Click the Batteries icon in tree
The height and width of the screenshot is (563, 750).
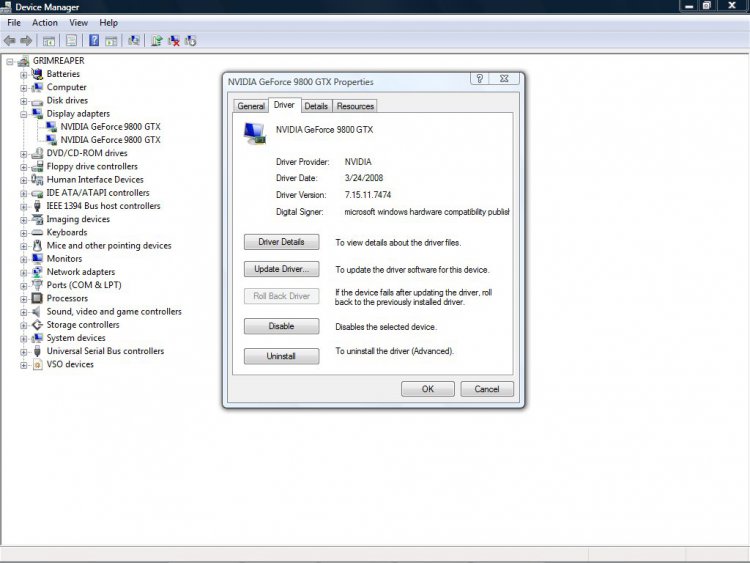coord(37,74)
